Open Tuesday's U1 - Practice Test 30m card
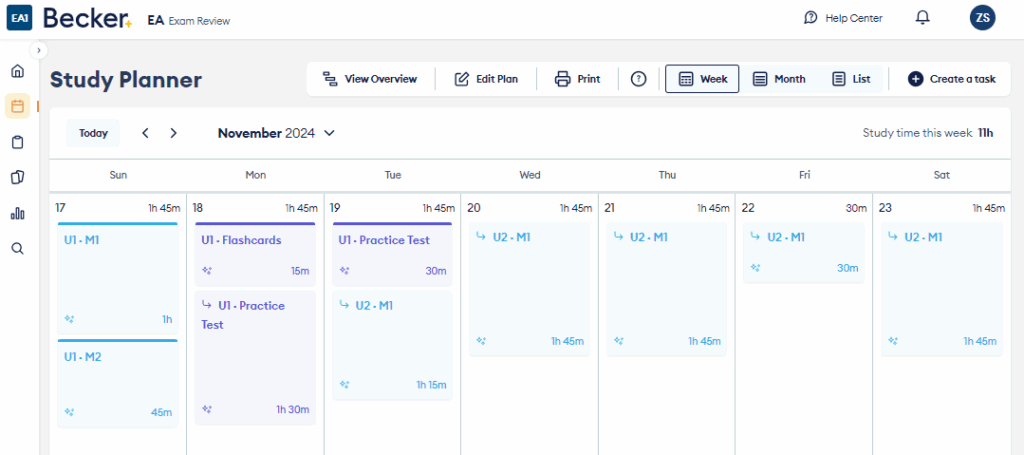This screenshot has height=455, width=1024. coord(392,255)
